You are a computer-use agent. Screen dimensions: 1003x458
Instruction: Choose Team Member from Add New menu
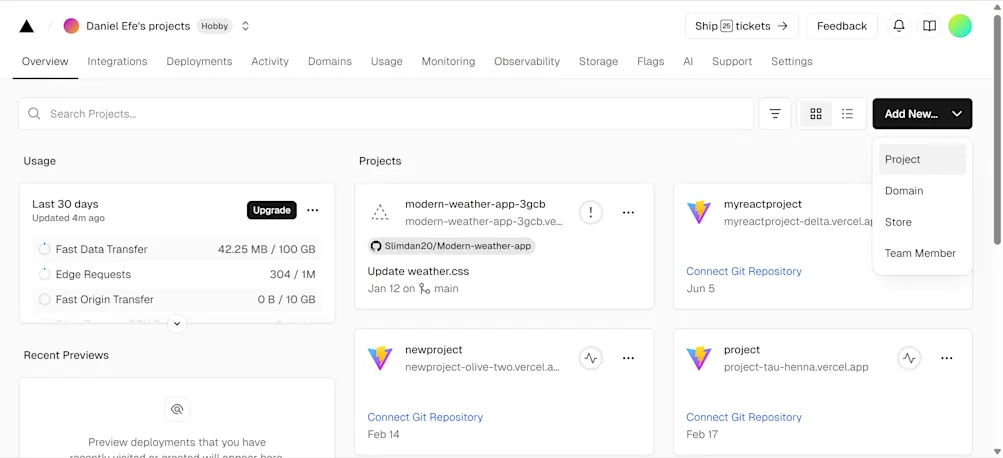coord(922,253)
